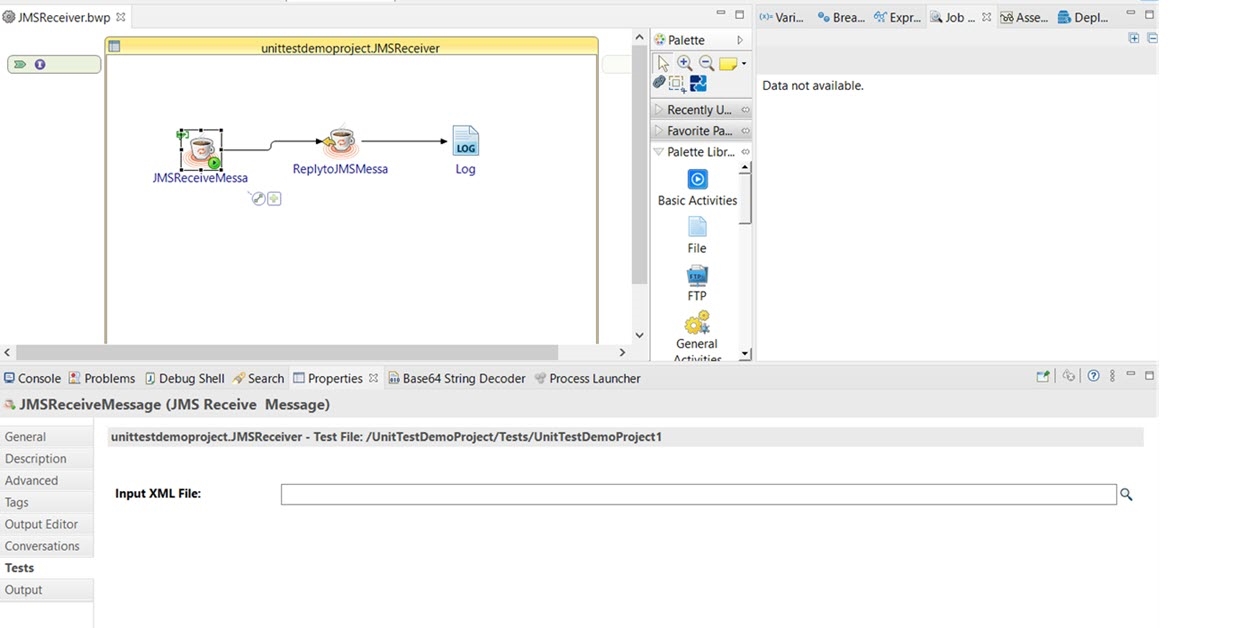Click the Zoom Out palette tool
Image resolution: width=1237 pixels, height=628 pixels.
[706, 64]
